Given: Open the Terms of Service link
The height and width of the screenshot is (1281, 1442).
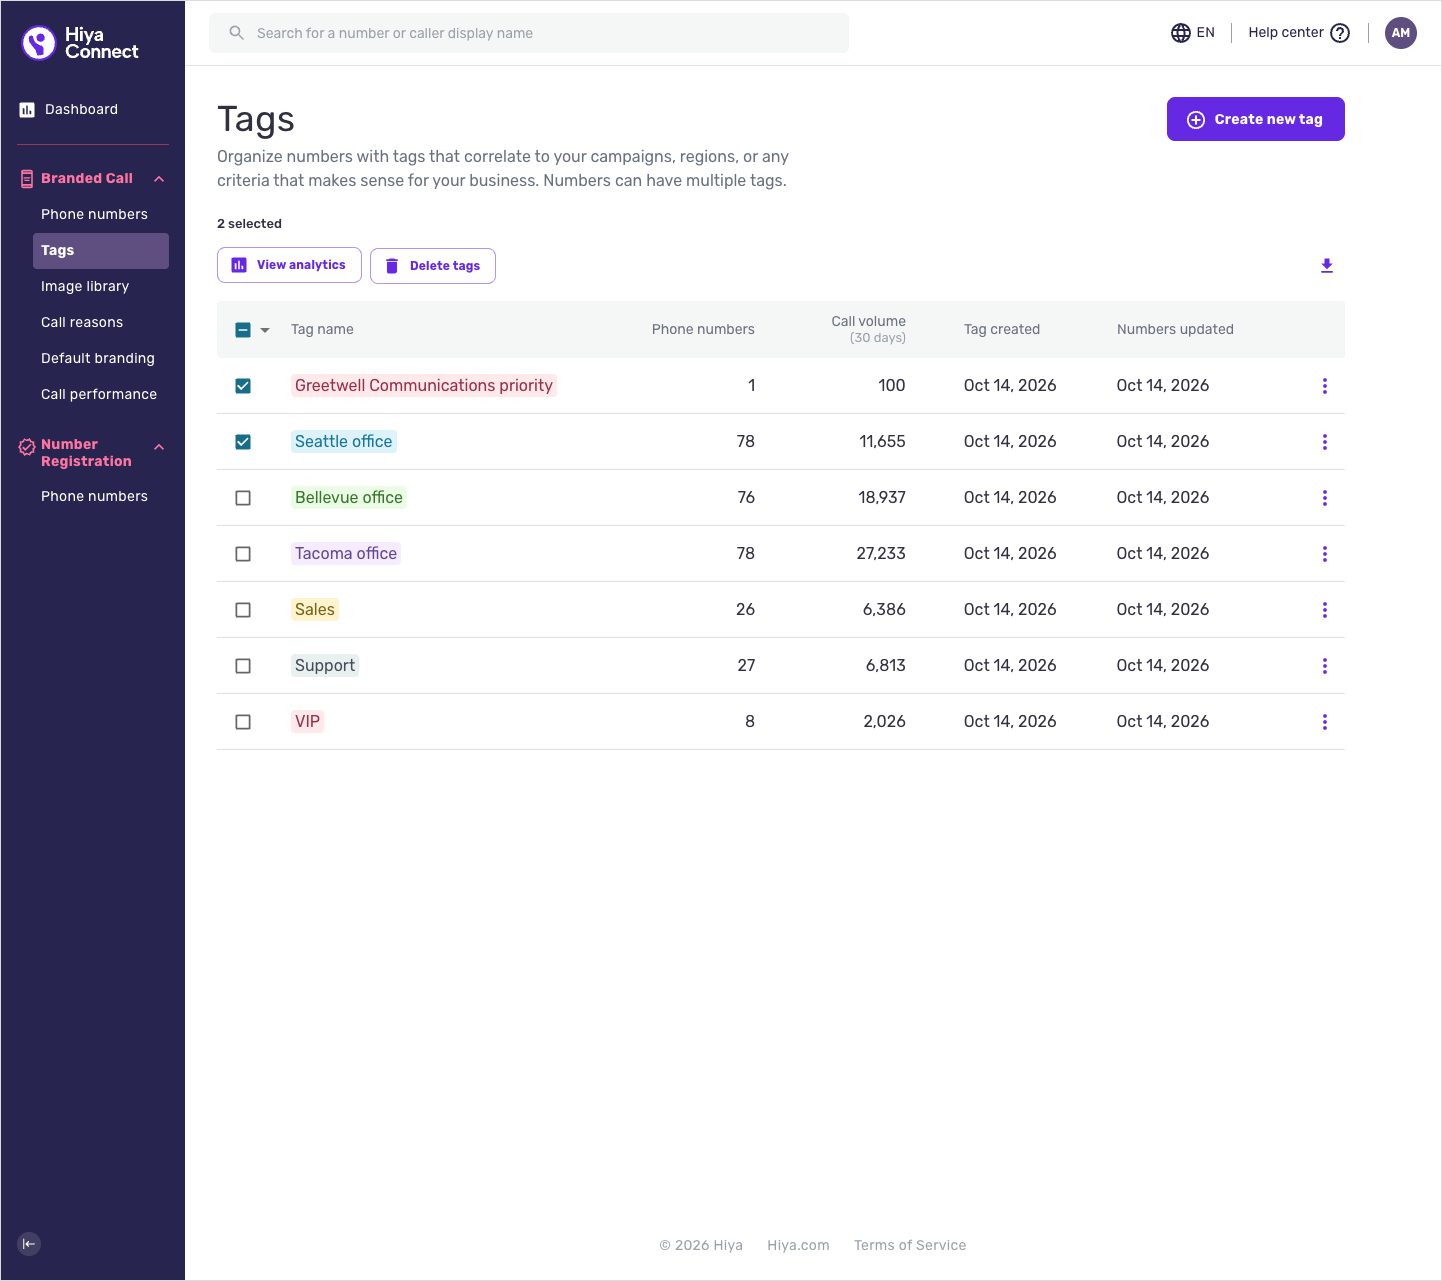Looking at the screenshot, I should pos(910,1245).
